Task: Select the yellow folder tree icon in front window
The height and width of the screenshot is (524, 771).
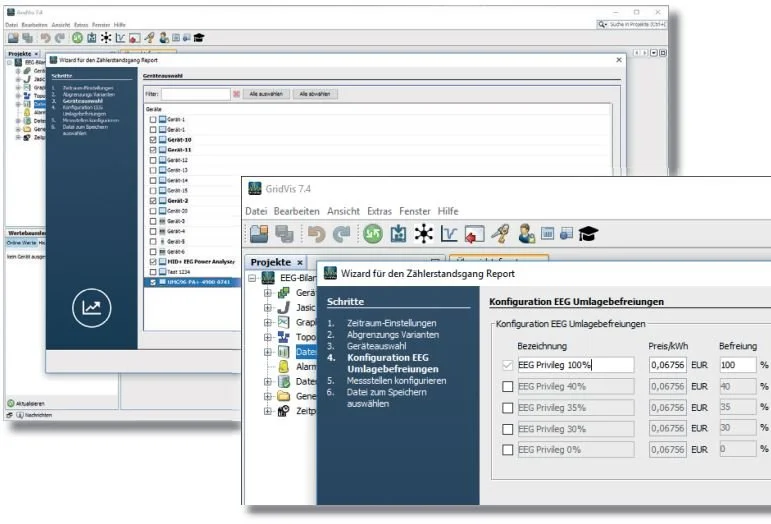Action: tap(283, 396)
